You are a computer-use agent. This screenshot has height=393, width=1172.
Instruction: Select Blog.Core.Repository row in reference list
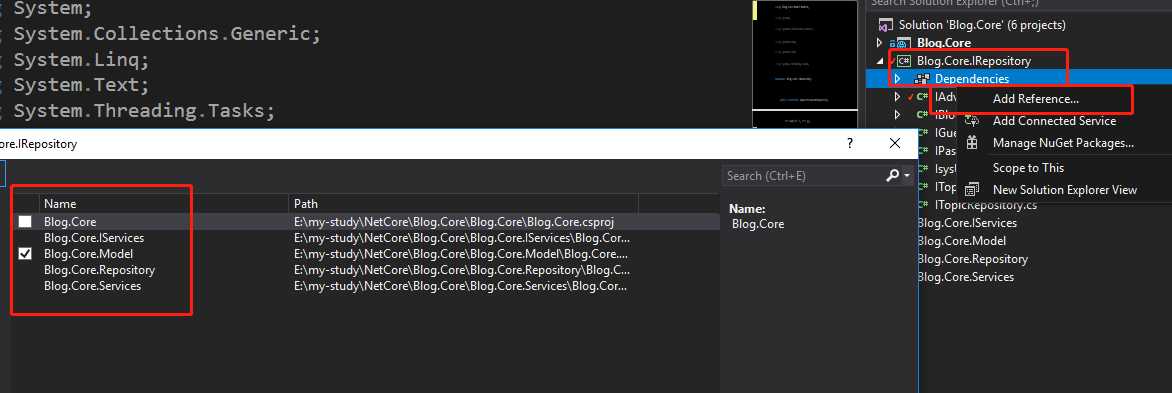[x=99, y=270]
